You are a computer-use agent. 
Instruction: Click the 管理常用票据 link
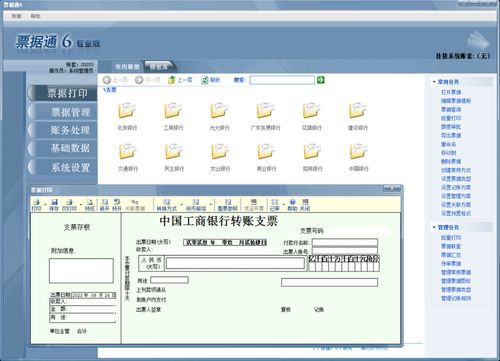coord(456,272)
